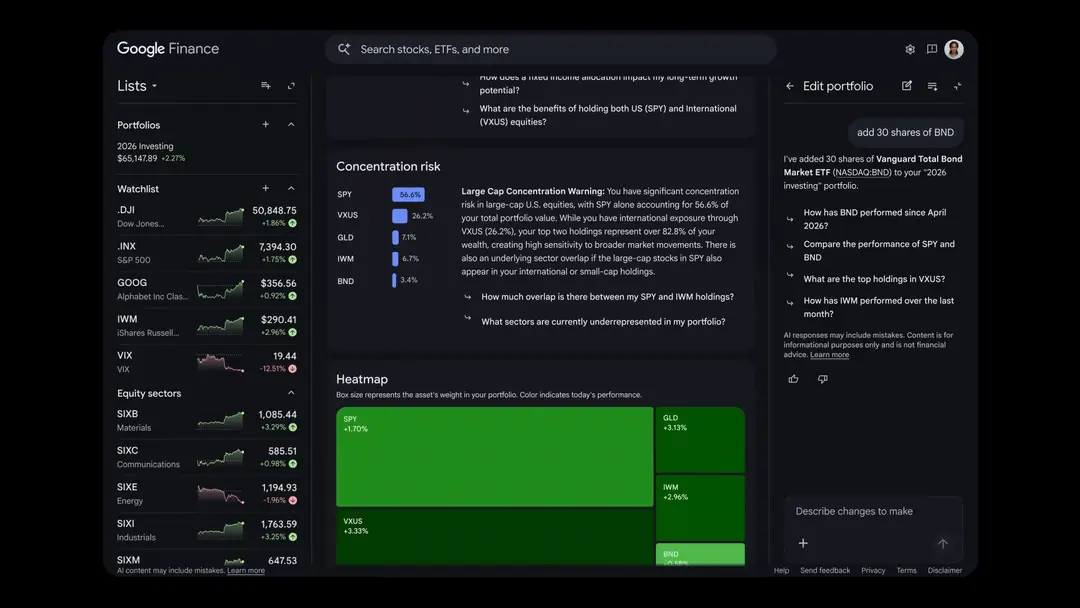Expand the Lists panel with the expand icon
The height and width of the screenshot is (608, 1080).
291,85
